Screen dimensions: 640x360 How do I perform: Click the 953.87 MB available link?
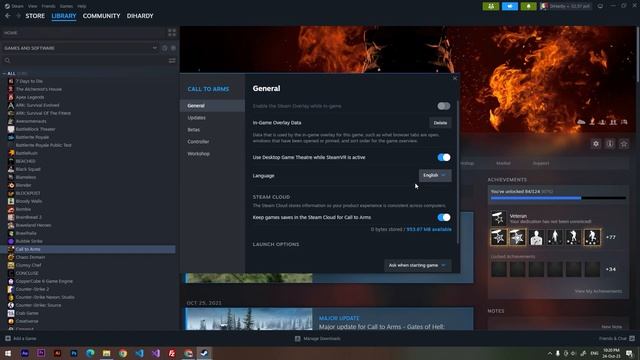(429, 229)
